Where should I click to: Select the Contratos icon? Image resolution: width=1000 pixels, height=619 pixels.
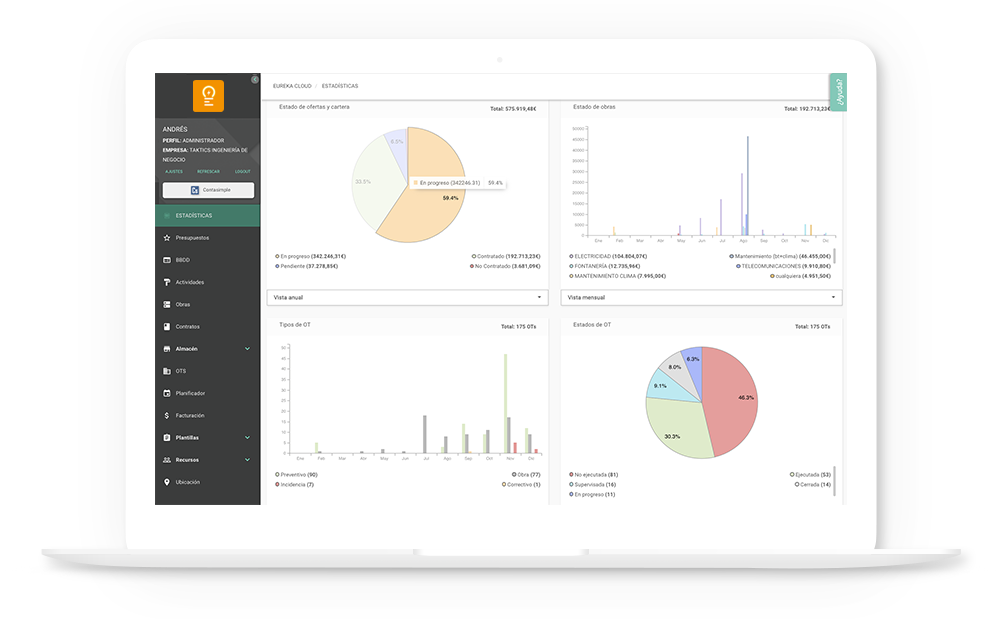pos(166,326)
